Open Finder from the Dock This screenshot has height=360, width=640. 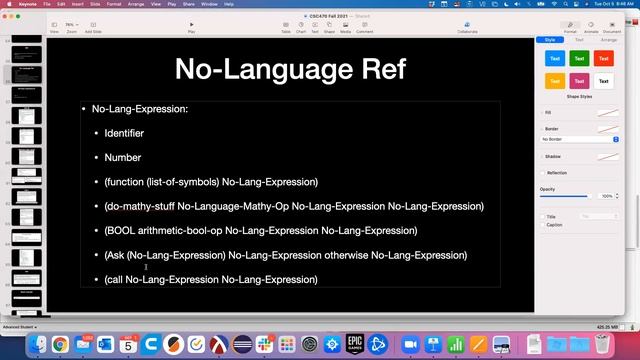38,345
